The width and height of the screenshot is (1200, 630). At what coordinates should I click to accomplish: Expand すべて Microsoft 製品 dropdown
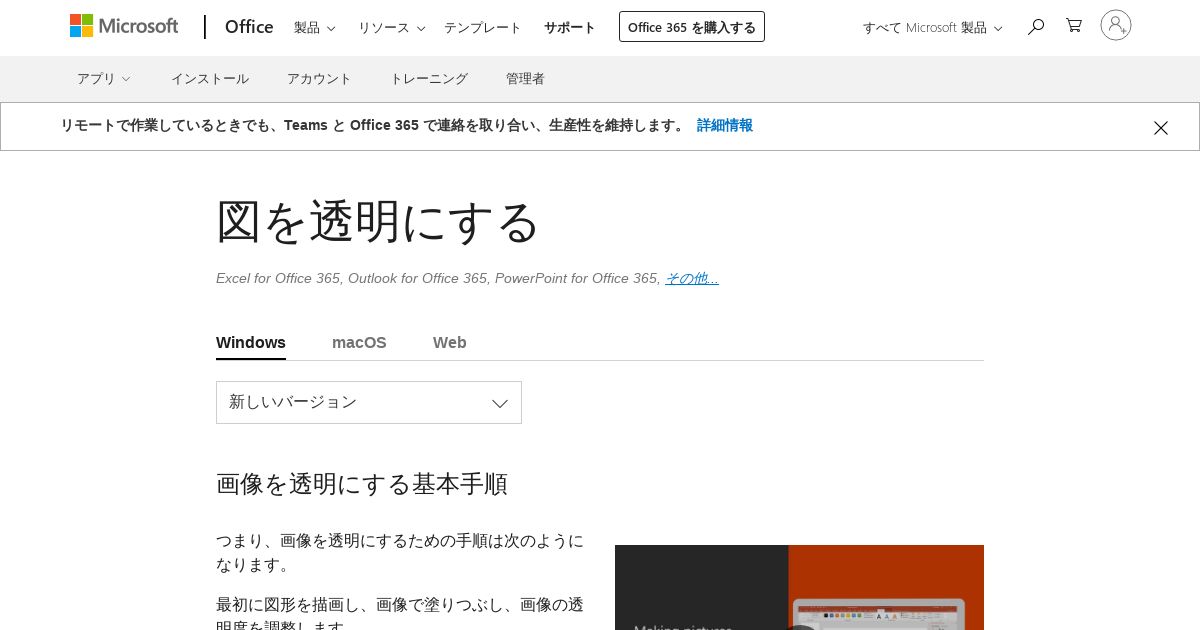click(x=932, y=28)
